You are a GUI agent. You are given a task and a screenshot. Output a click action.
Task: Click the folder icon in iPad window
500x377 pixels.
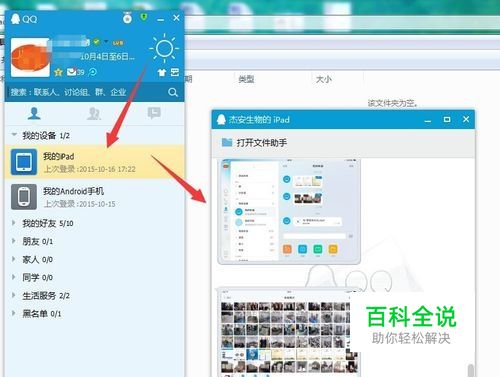tap(227, 142)
